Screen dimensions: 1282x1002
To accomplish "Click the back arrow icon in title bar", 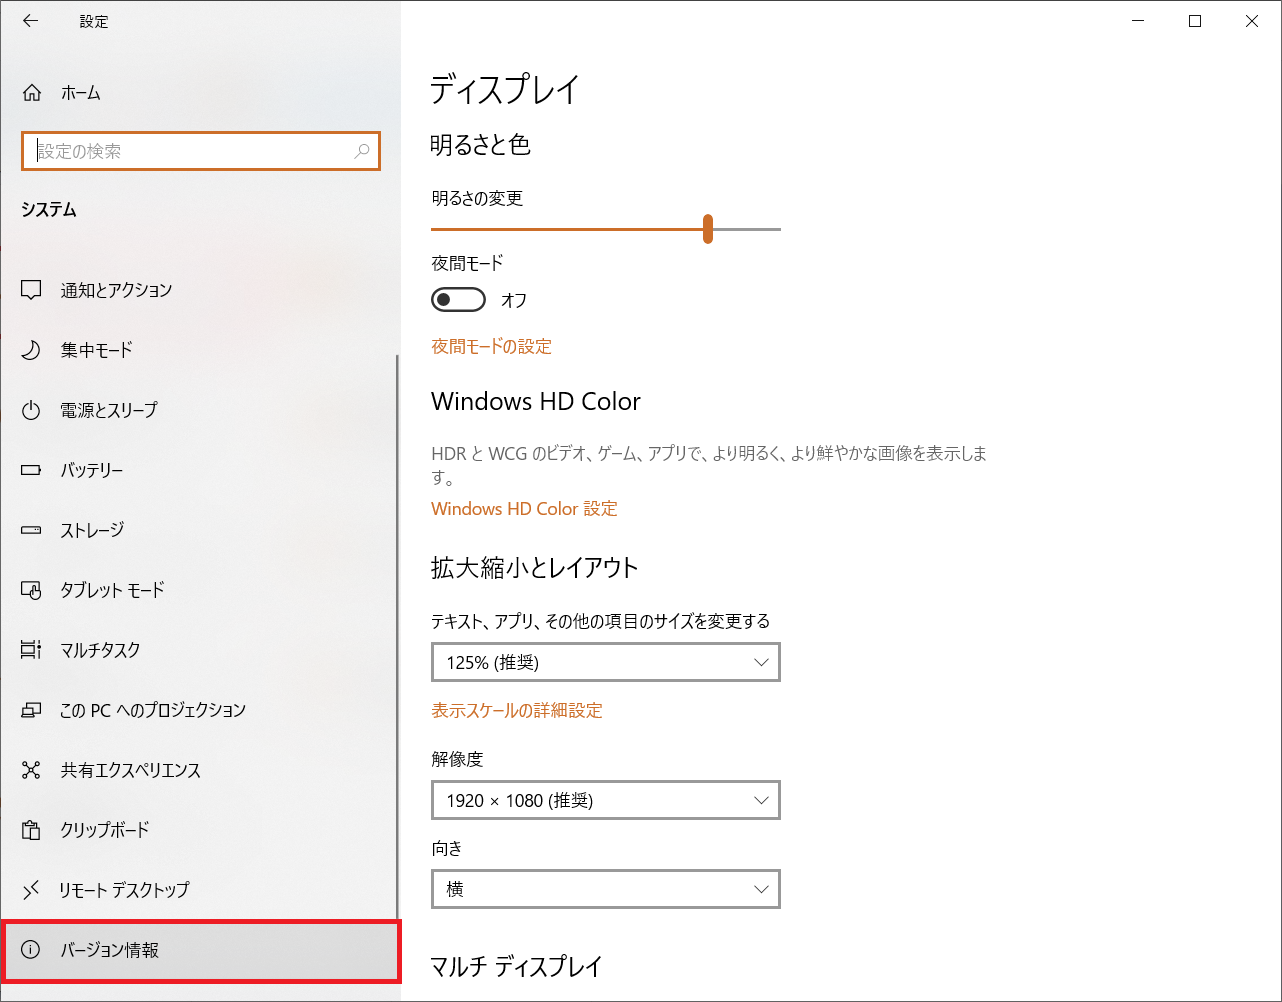I will 31,21.
